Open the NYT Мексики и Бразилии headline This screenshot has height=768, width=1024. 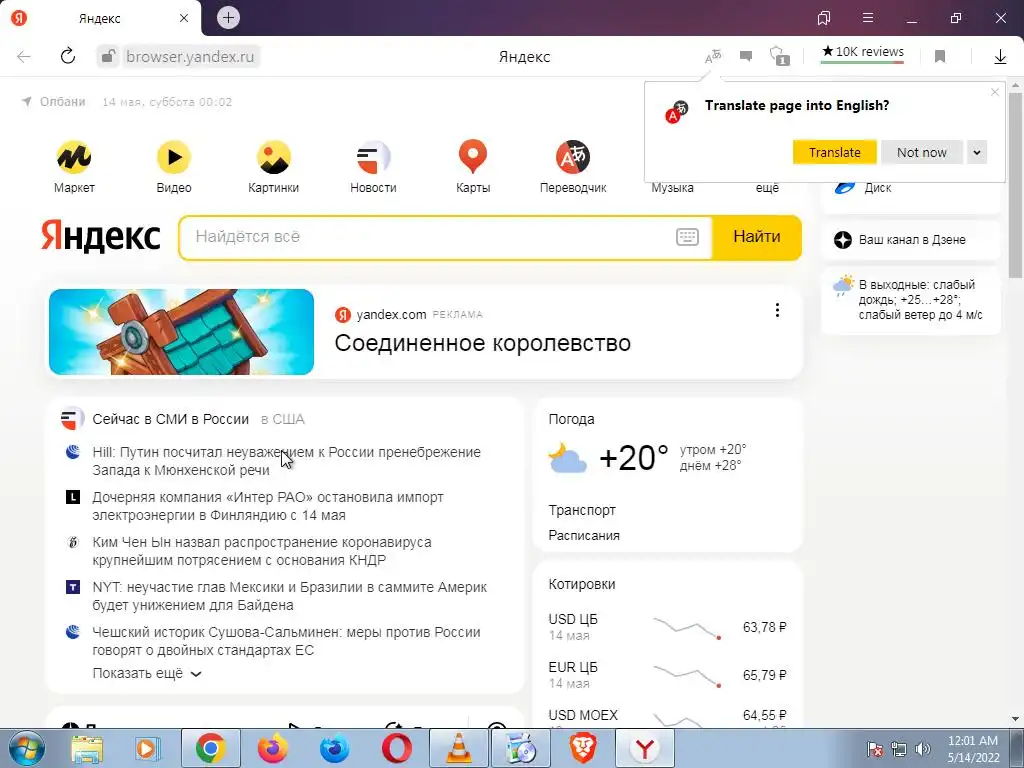pyautogui.click(x=290, y=596)
